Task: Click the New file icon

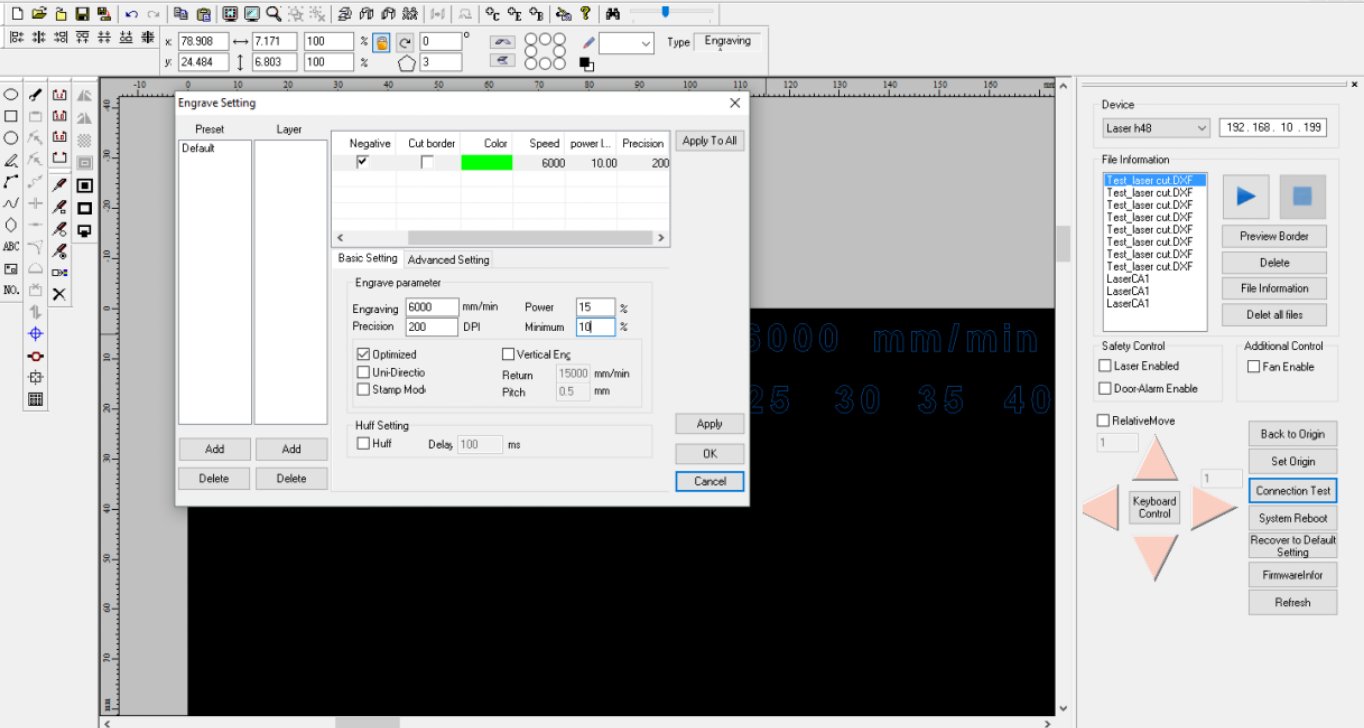Action: pos(16,14)
